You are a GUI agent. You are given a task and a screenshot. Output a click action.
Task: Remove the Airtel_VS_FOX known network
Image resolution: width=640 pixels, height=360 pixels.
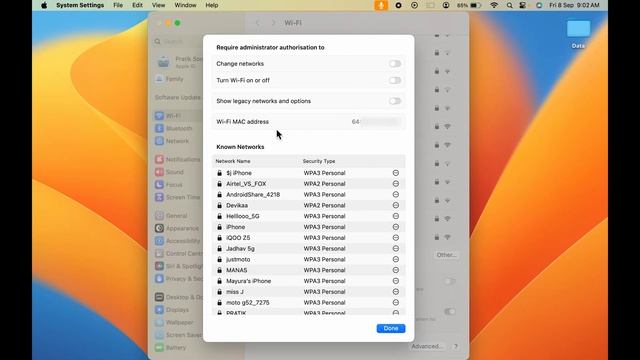396,184
